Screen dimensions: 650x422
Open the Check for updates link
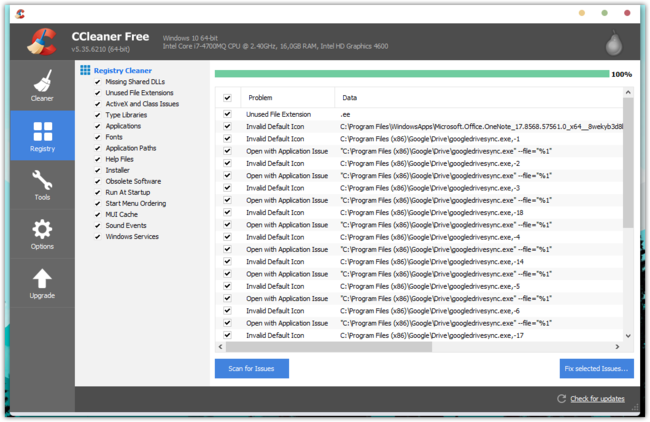click(597, 399)
